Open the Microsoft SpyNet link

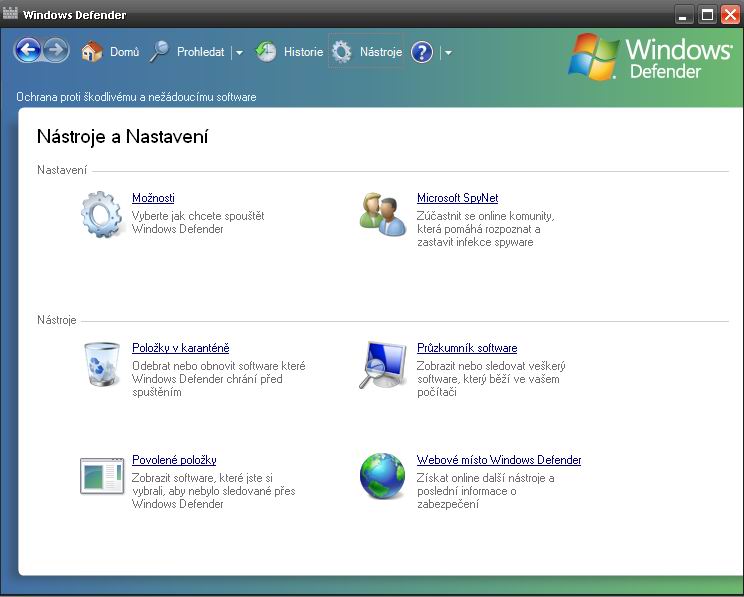457,198
